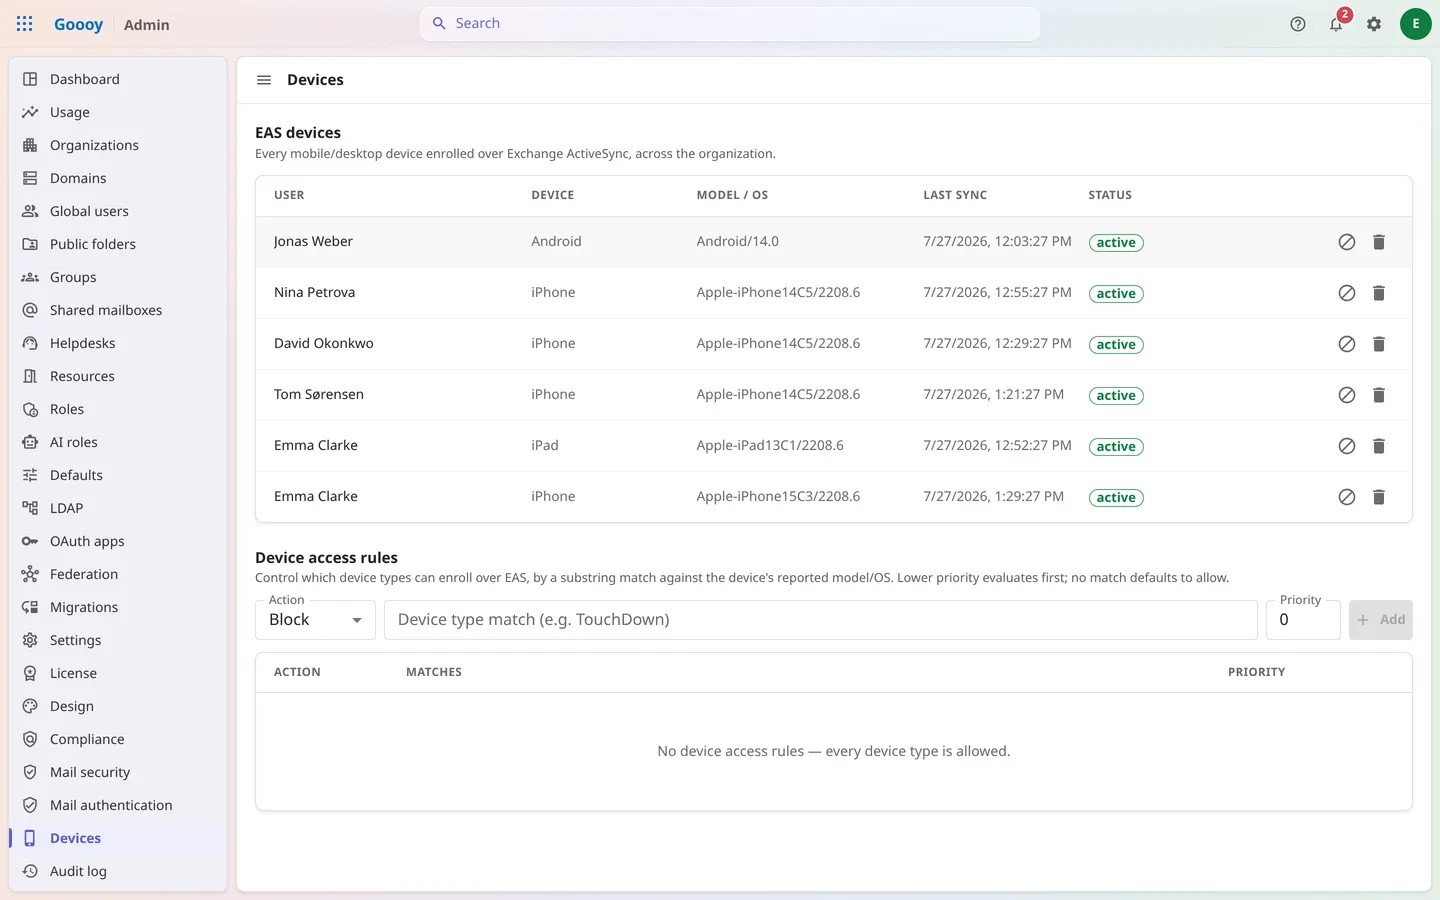
Task: Click Jonas Weber's active status badge
Action: 1116,243
